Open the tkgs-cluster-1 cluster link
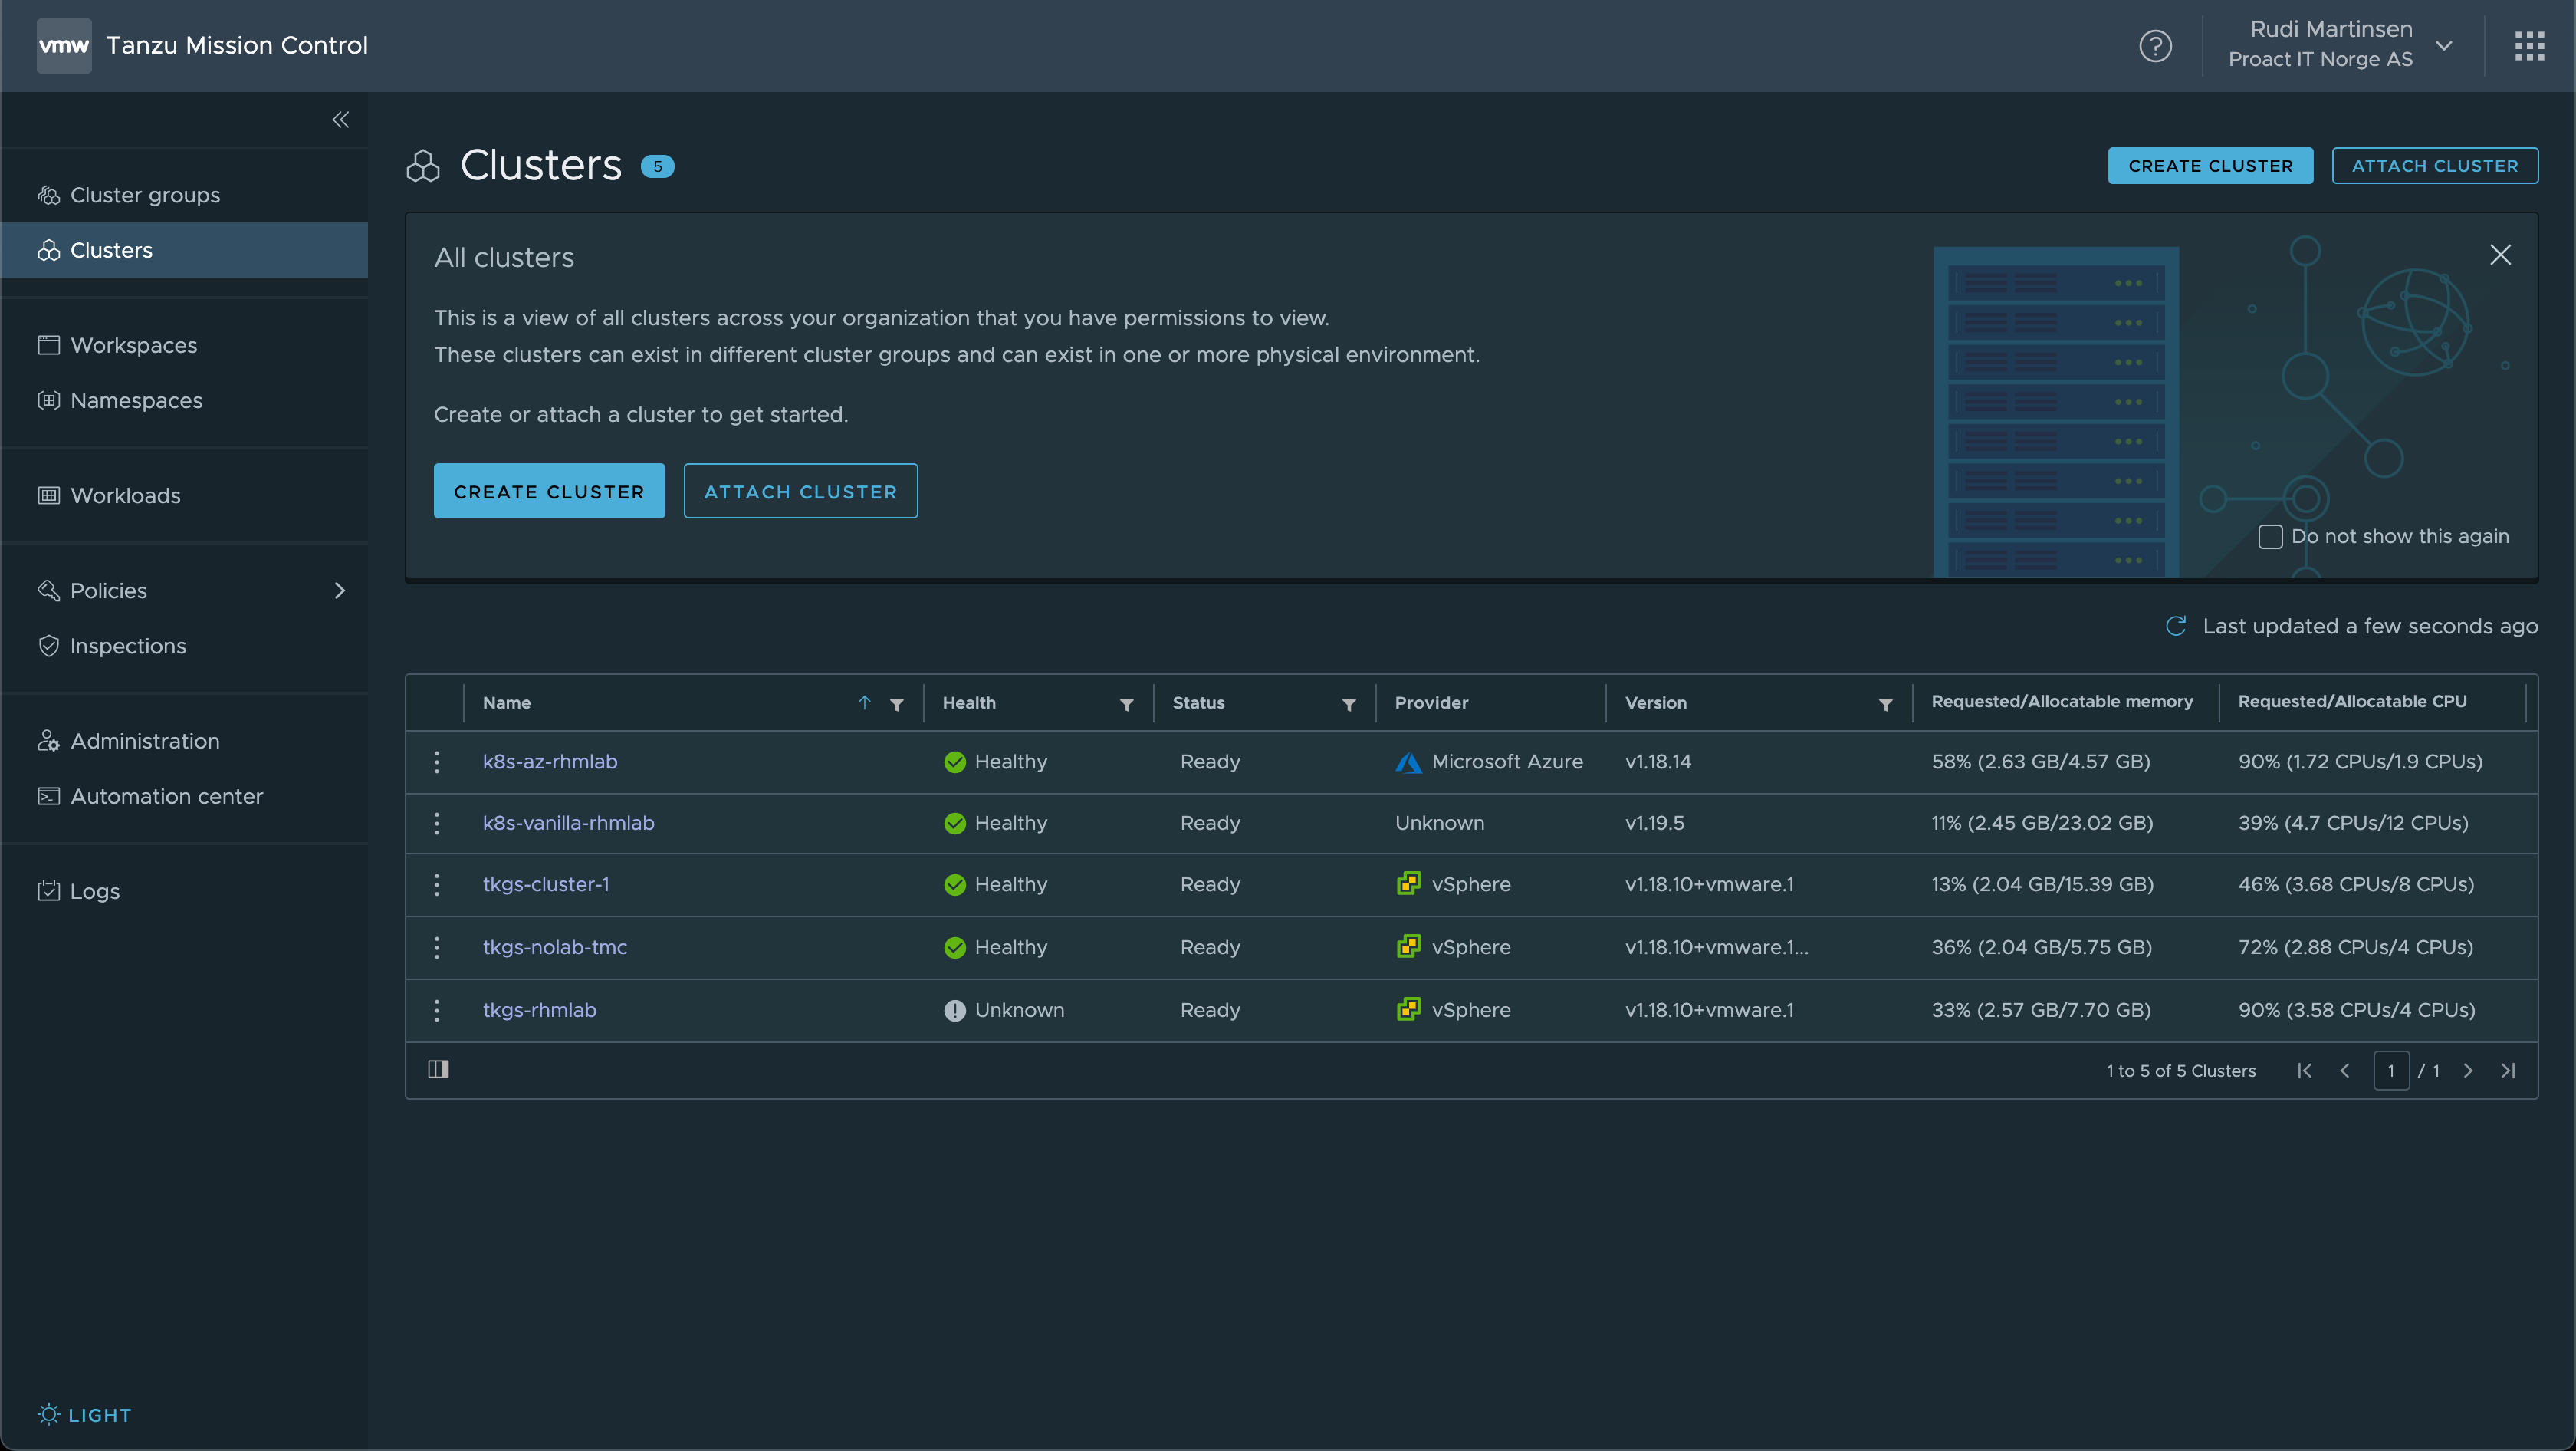This screenshot has height=1451, width=2576. (x=546, y=885)
